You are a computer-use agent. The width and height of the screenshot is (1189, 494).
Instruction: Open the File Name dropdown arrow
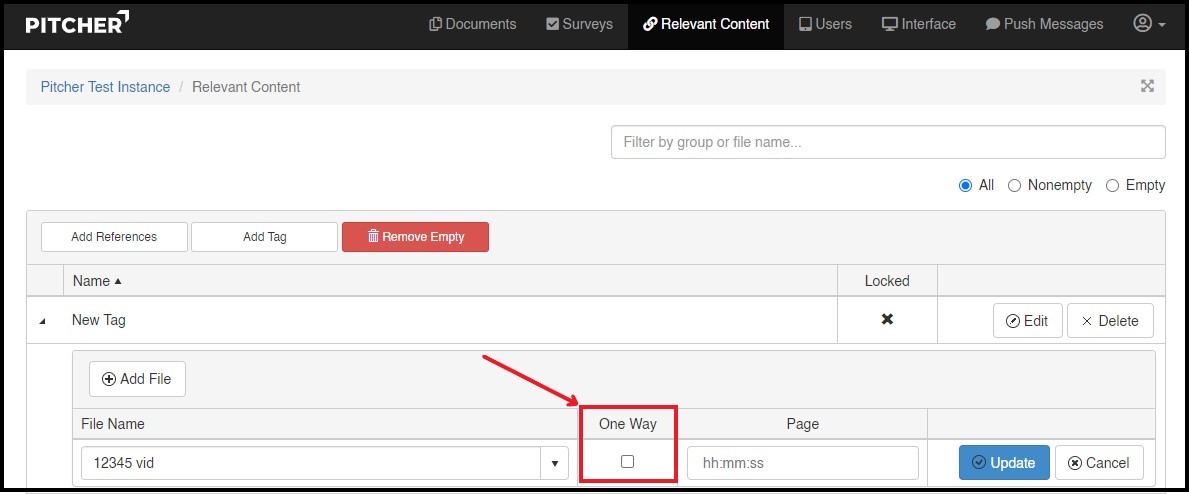554,463
